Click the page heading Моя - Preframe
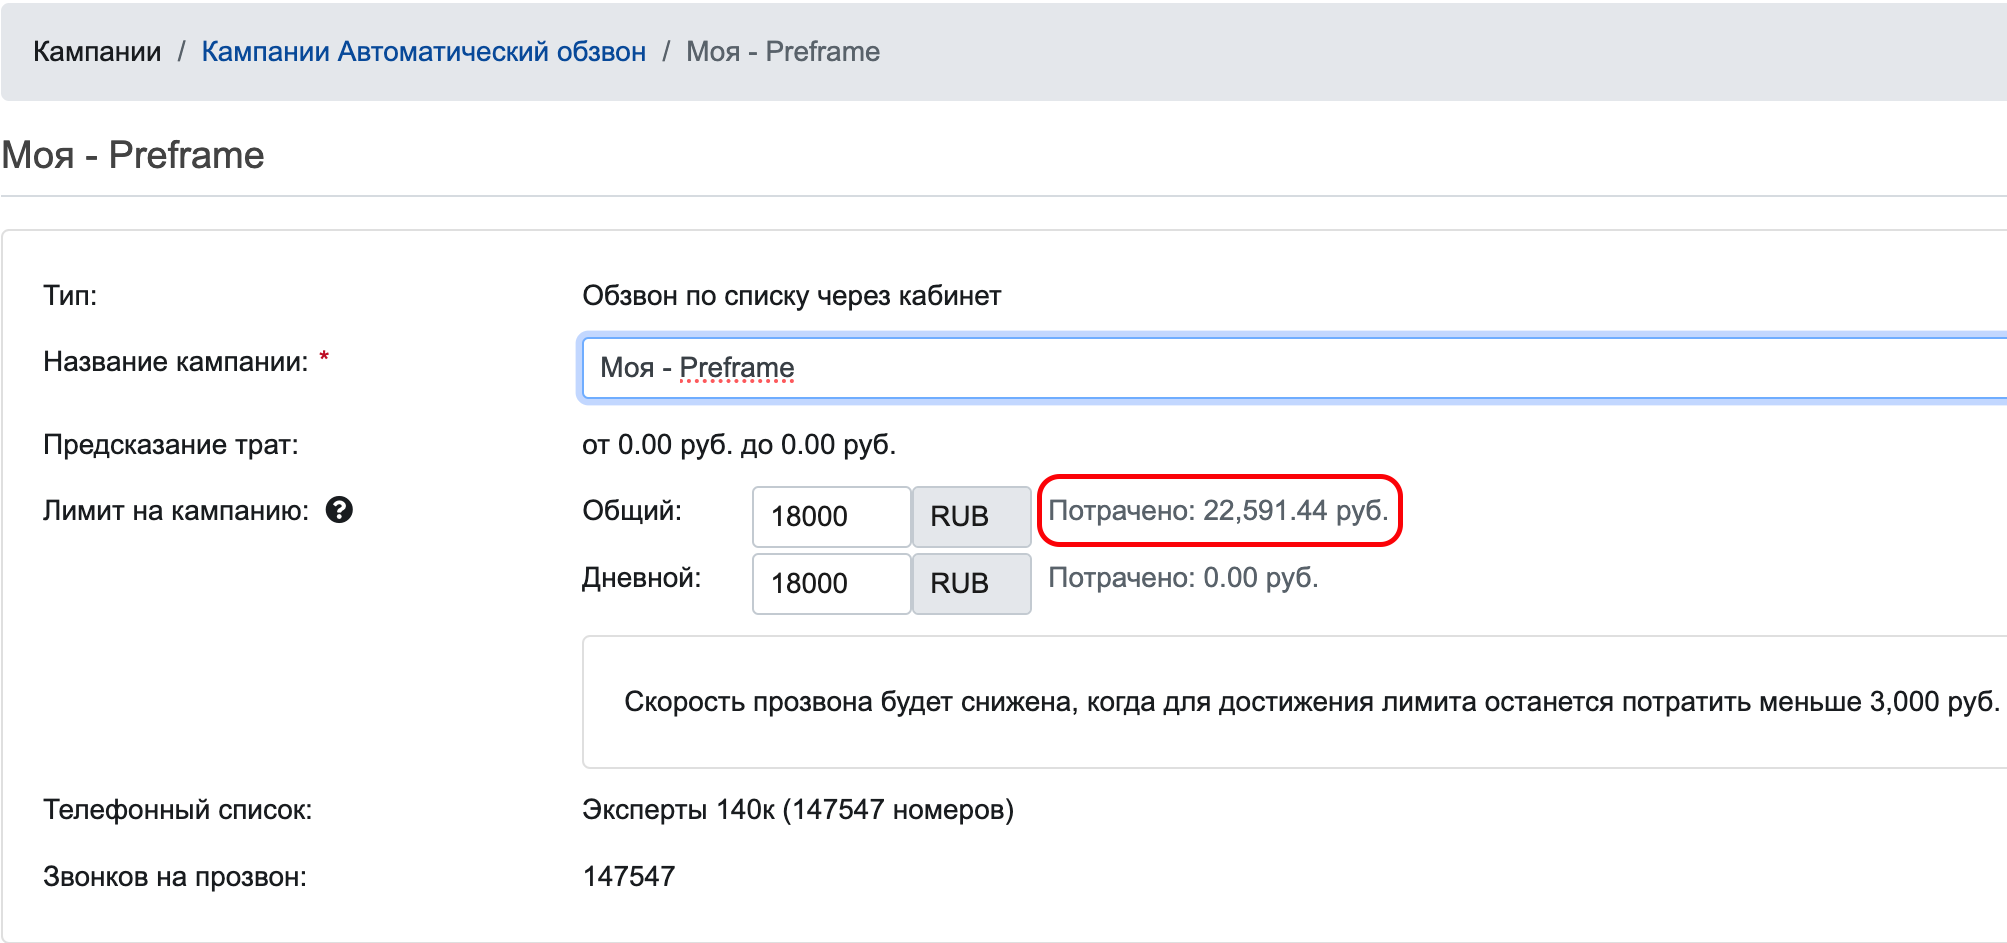Viewport: 2007px width, 943px height. pos(131,154)
